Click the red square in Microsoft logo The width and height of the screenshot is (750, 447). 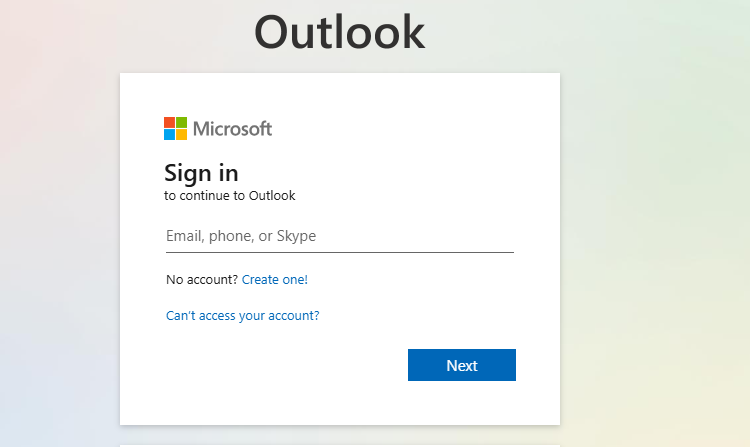click(170, 122)
